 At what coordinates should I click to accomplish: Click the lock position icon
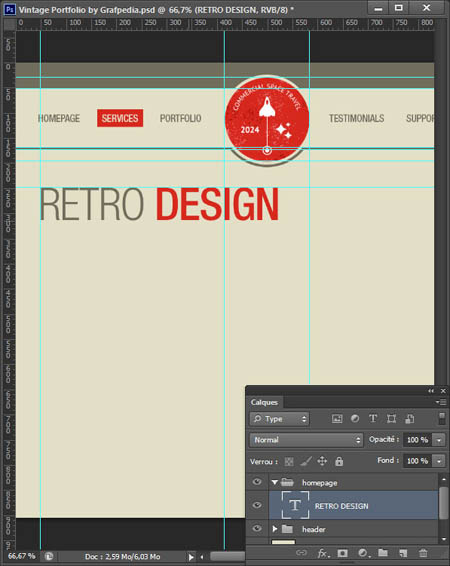pyautogui.click(x=322, y=461)
